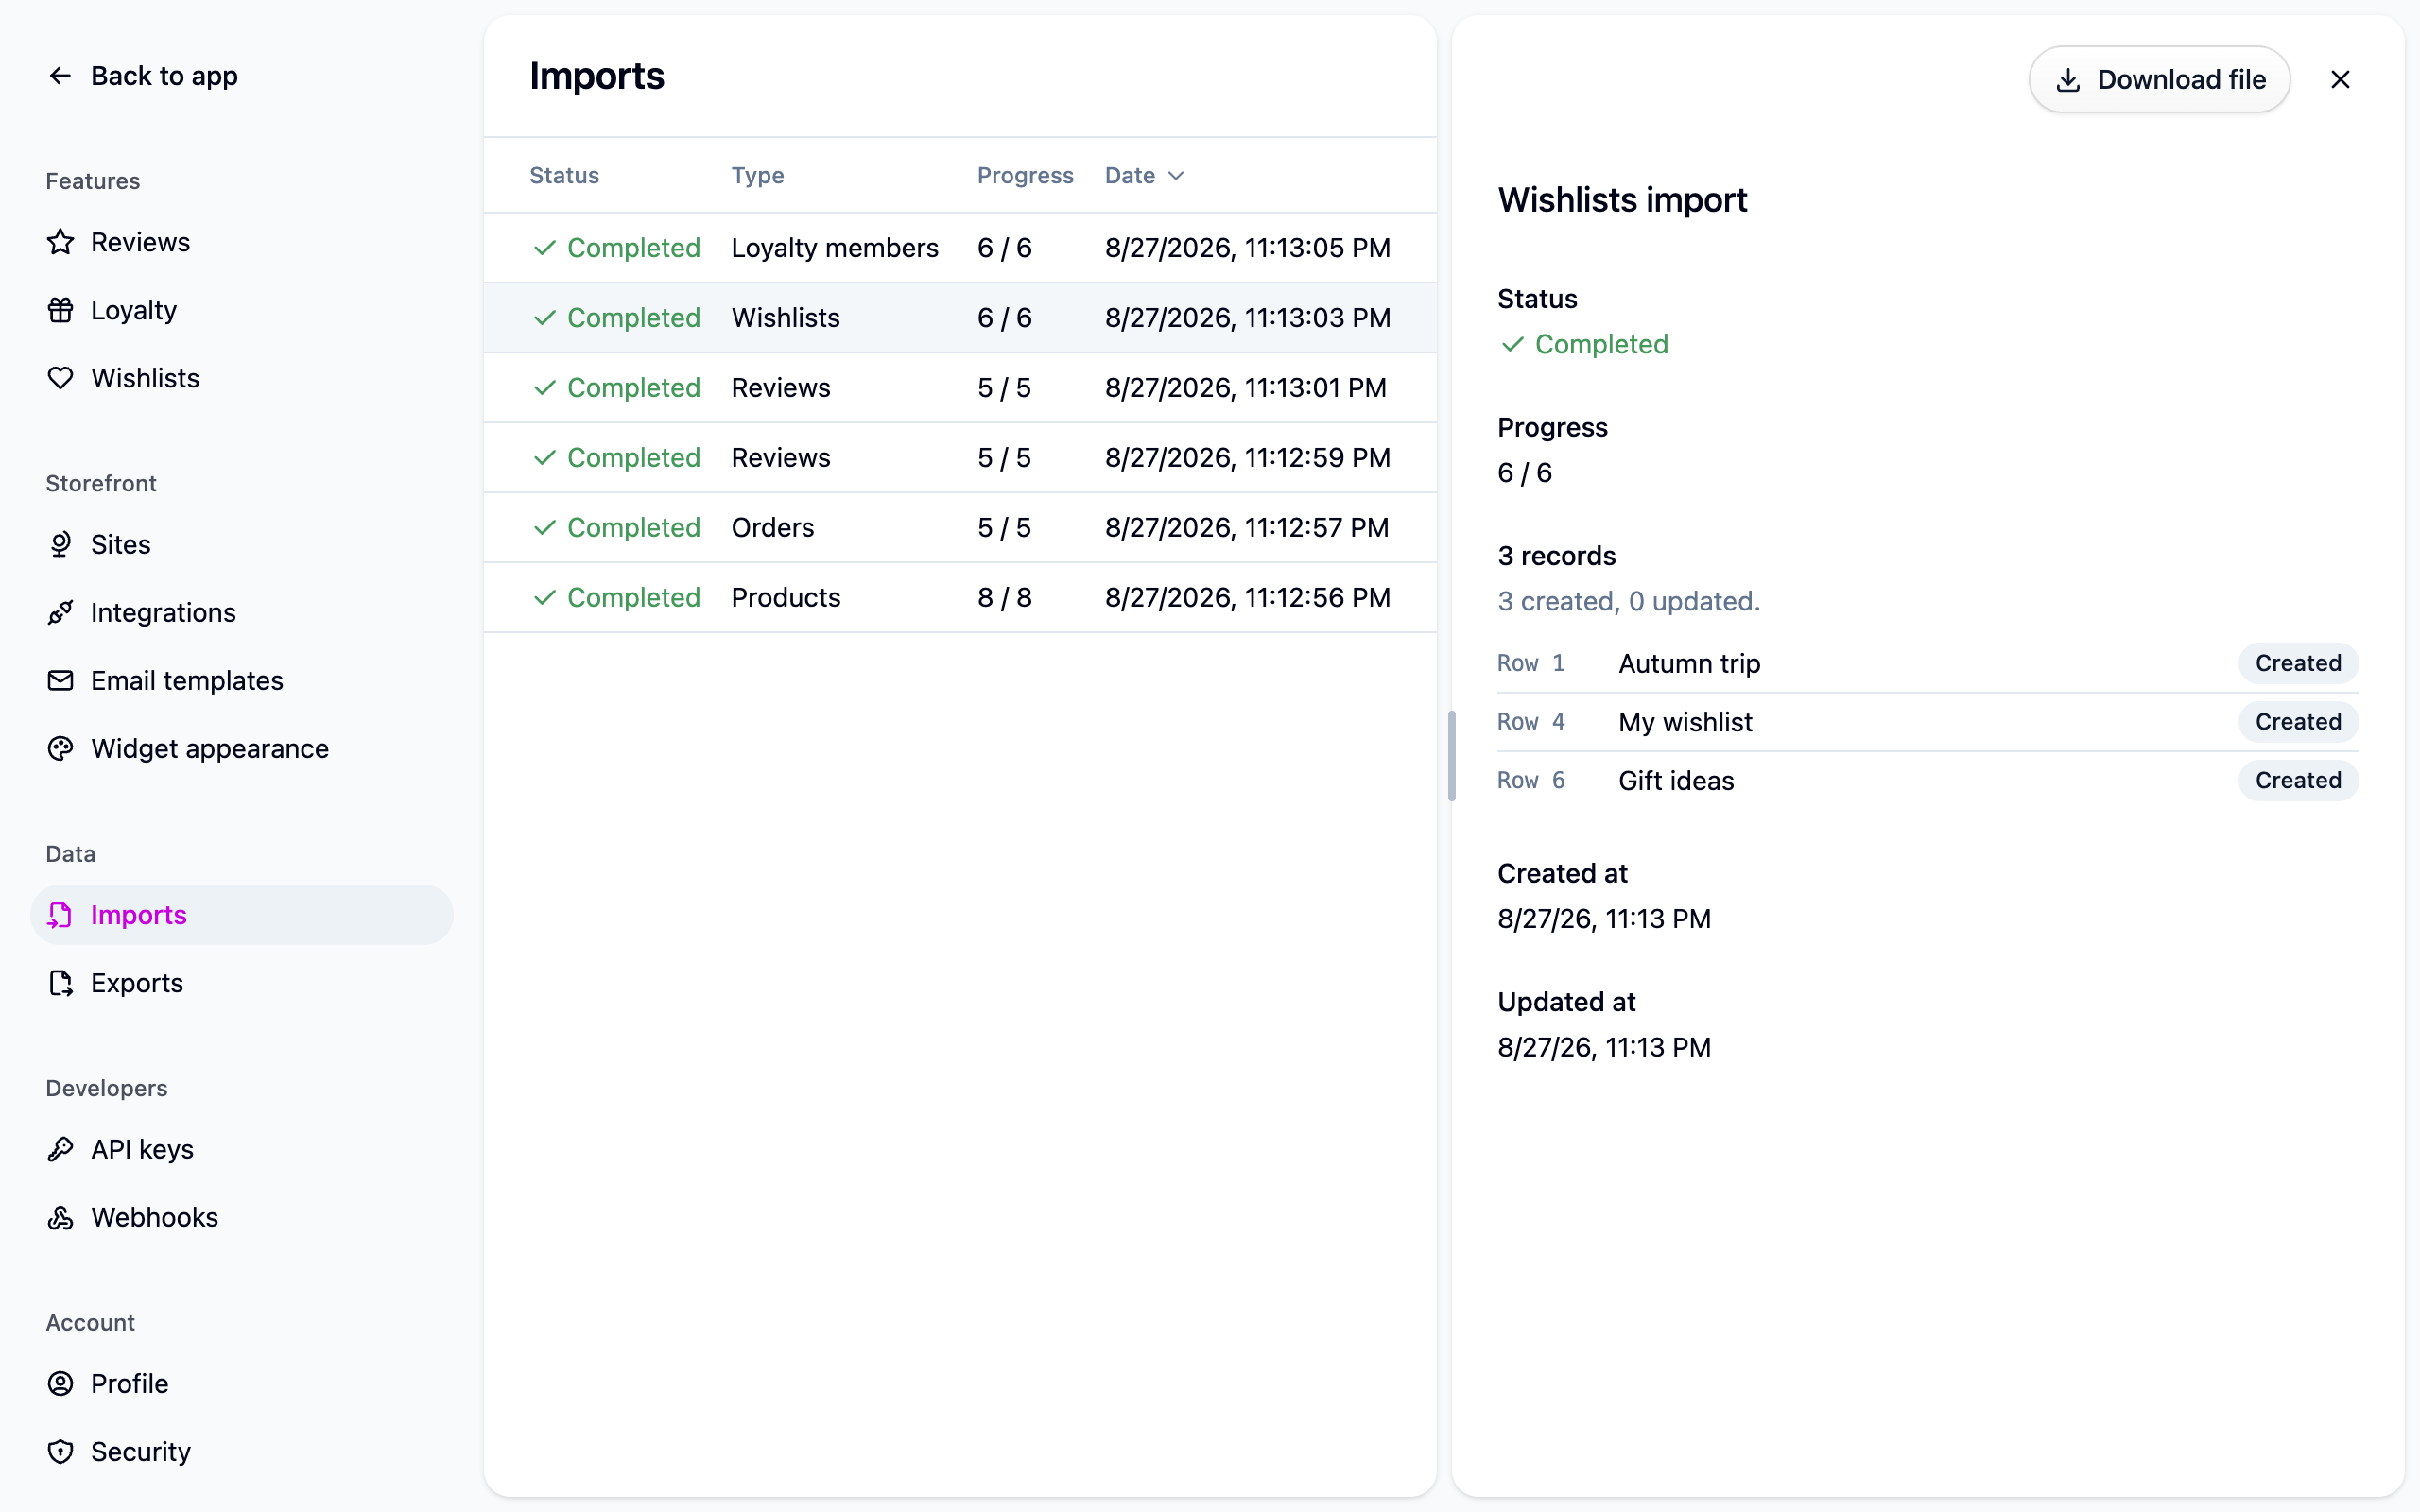Click Created badge on Autumn trip row
Screen dimensions: 2420x1512
coord(2298,664)
